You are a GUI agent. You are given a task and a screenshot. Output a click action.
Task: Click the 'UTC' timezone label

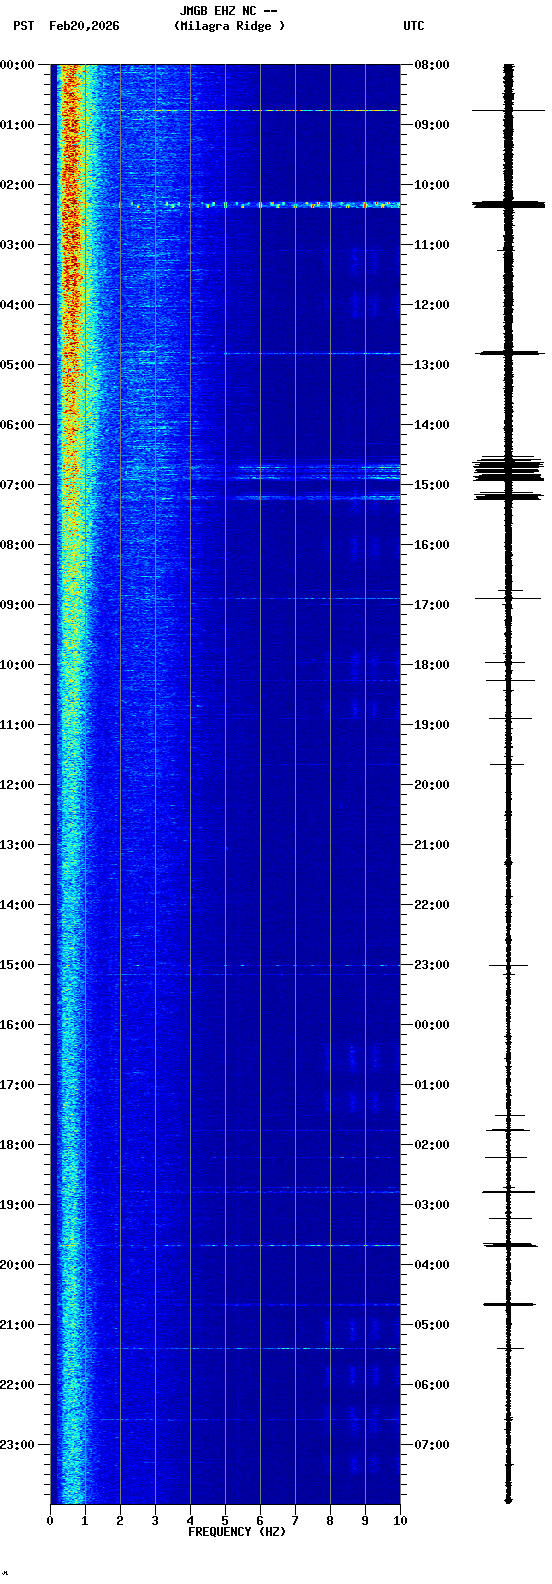414,26
